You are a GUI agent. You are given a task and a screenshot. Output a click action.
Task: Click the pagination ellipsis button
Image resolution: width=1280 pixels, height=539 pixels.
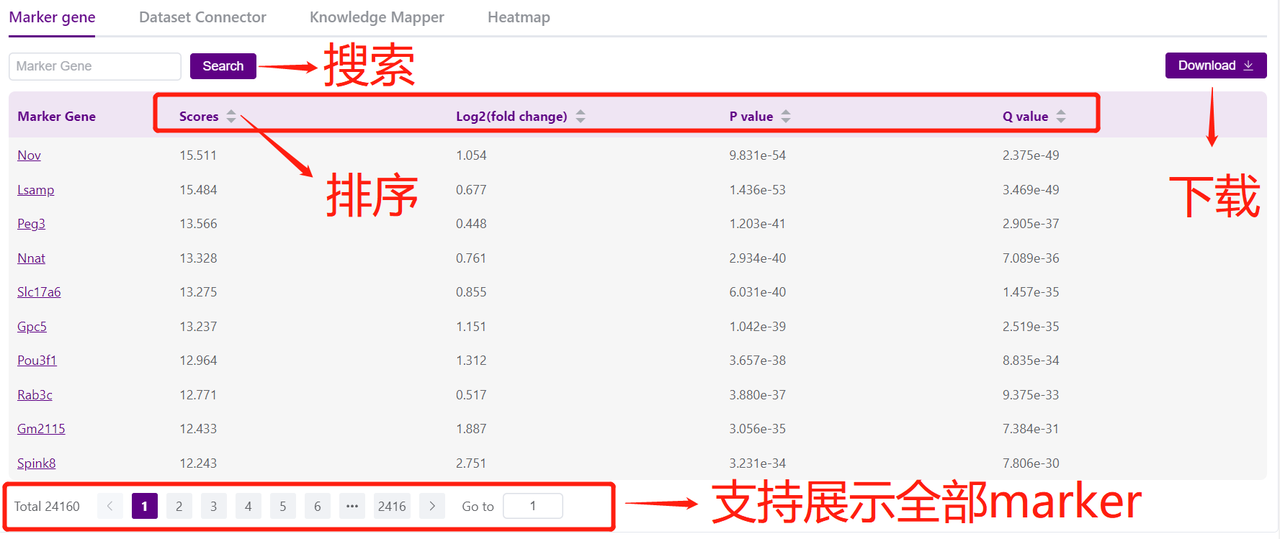[x=352, y=506]
